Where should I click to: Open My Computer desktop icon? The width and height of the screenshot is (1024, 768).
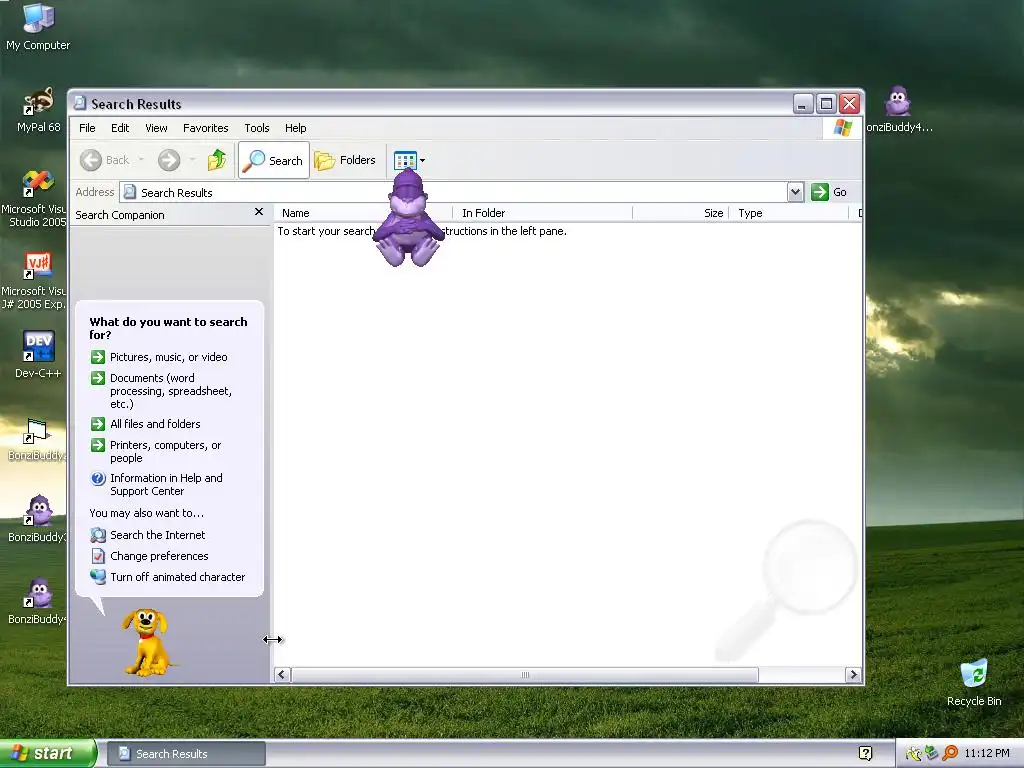pos(38,26)
